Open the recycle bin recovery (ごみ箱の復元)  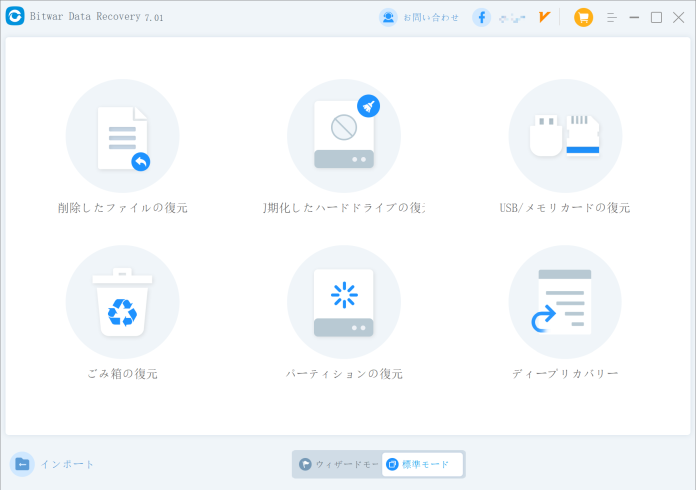(x=122, y=302)
